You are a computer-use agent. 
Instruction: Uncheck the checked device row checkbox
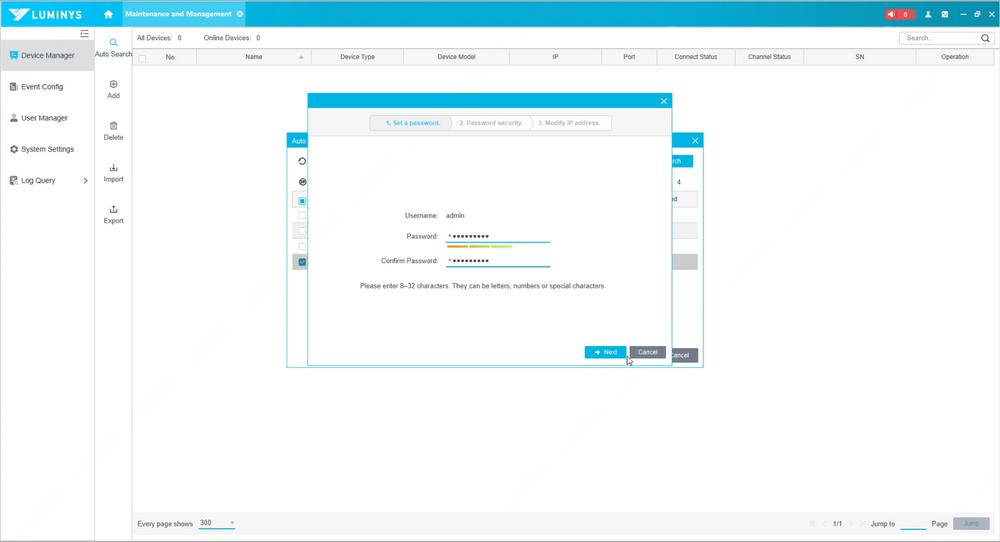click(x=302, y=262)
